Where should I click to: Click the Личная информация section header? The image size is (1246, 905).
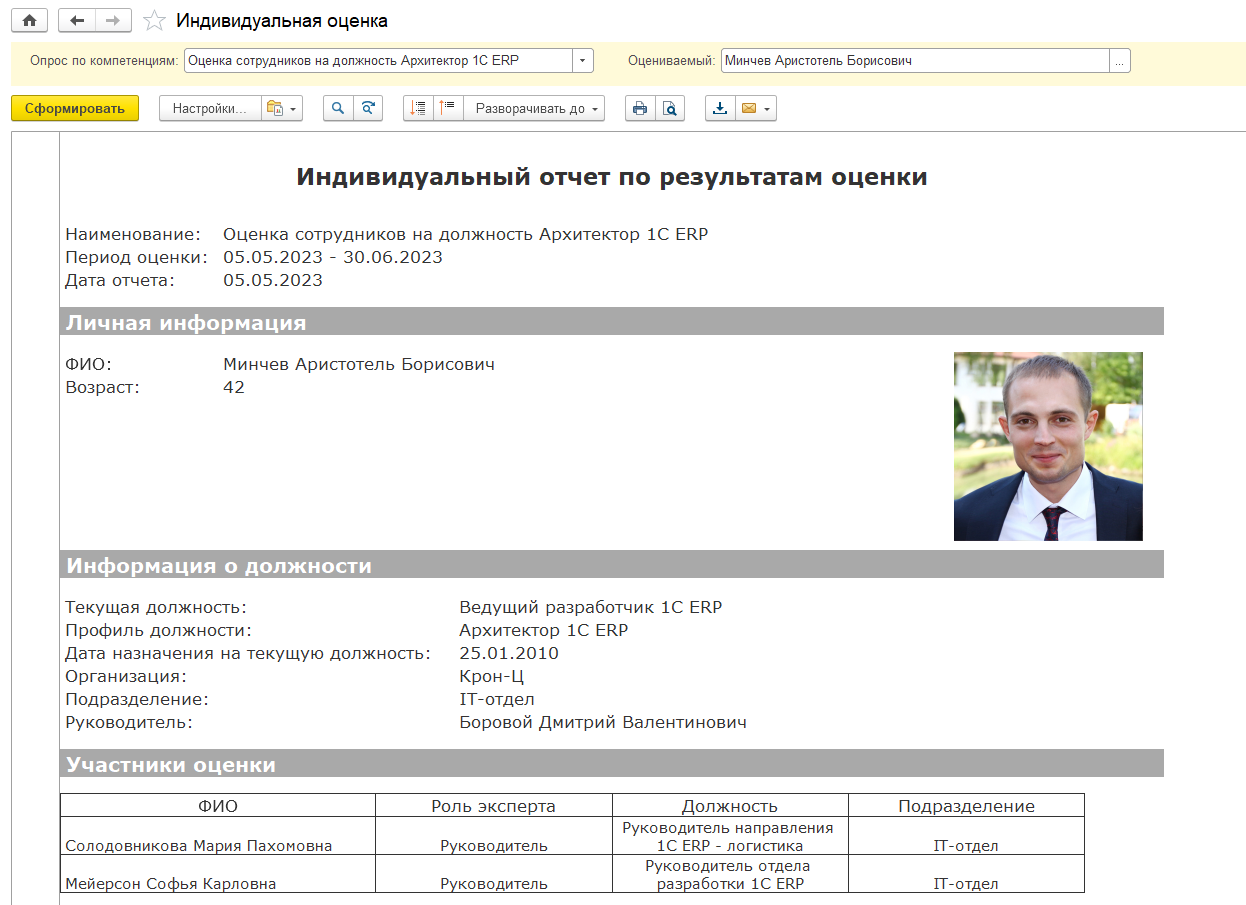click(612, 322)
